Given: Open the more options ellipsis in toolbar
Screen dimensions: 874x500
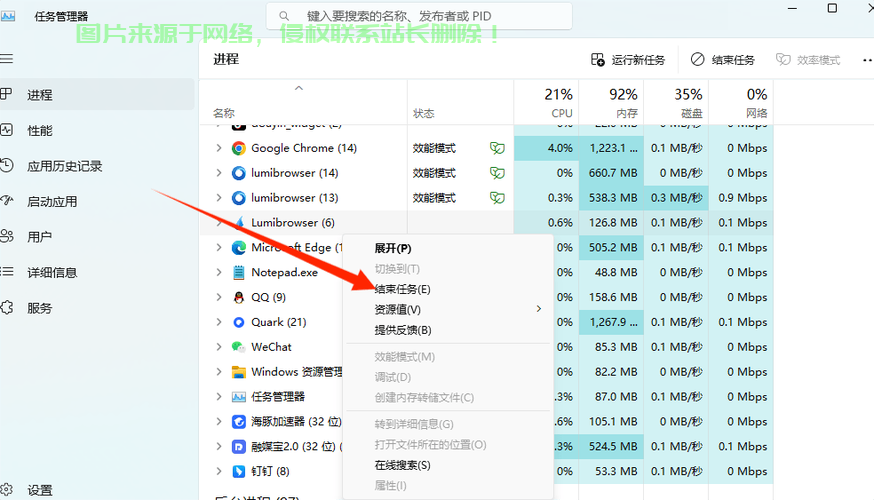Looking at the screenshot, I should 867,60.
